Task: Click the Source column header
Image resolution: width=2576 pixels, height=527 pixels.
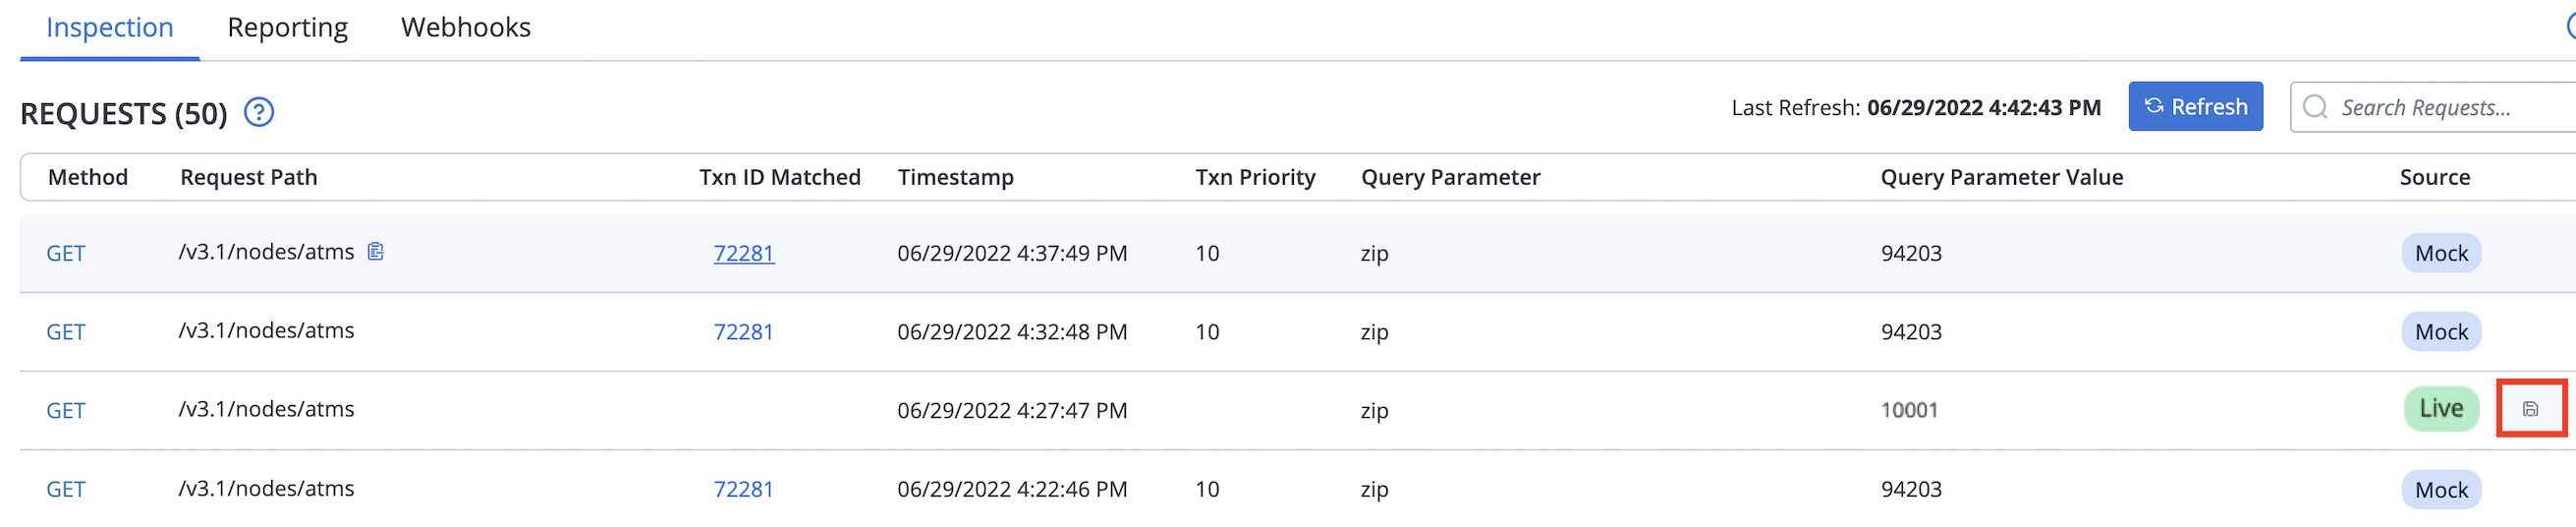Action: click(x=2434, y=177)
